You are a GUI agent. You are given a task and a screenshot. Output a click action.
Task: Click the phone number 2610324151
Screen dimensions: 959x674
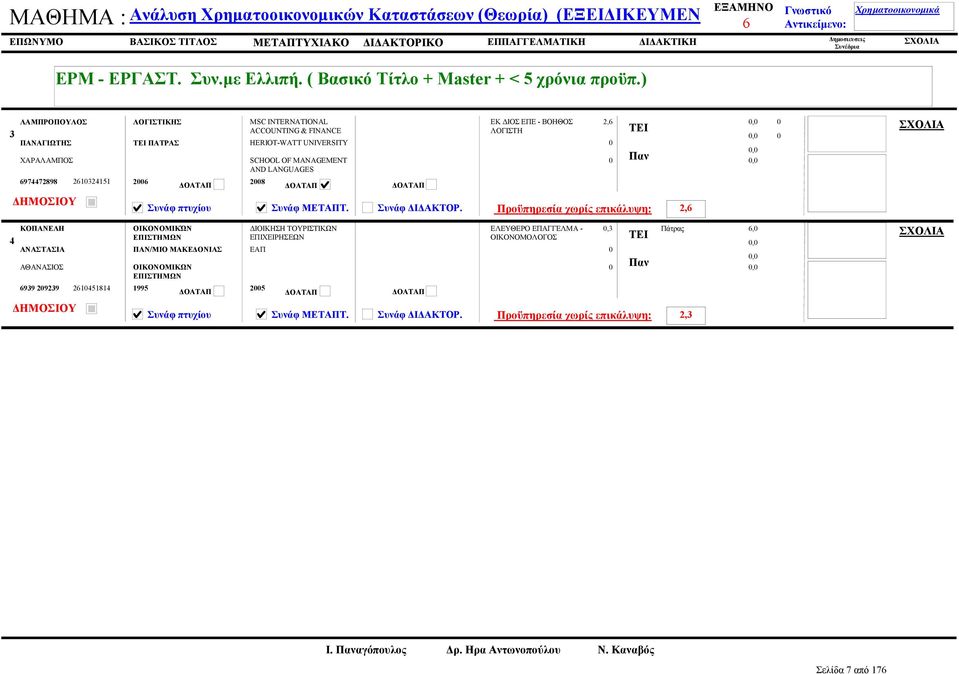click(92, 182)
